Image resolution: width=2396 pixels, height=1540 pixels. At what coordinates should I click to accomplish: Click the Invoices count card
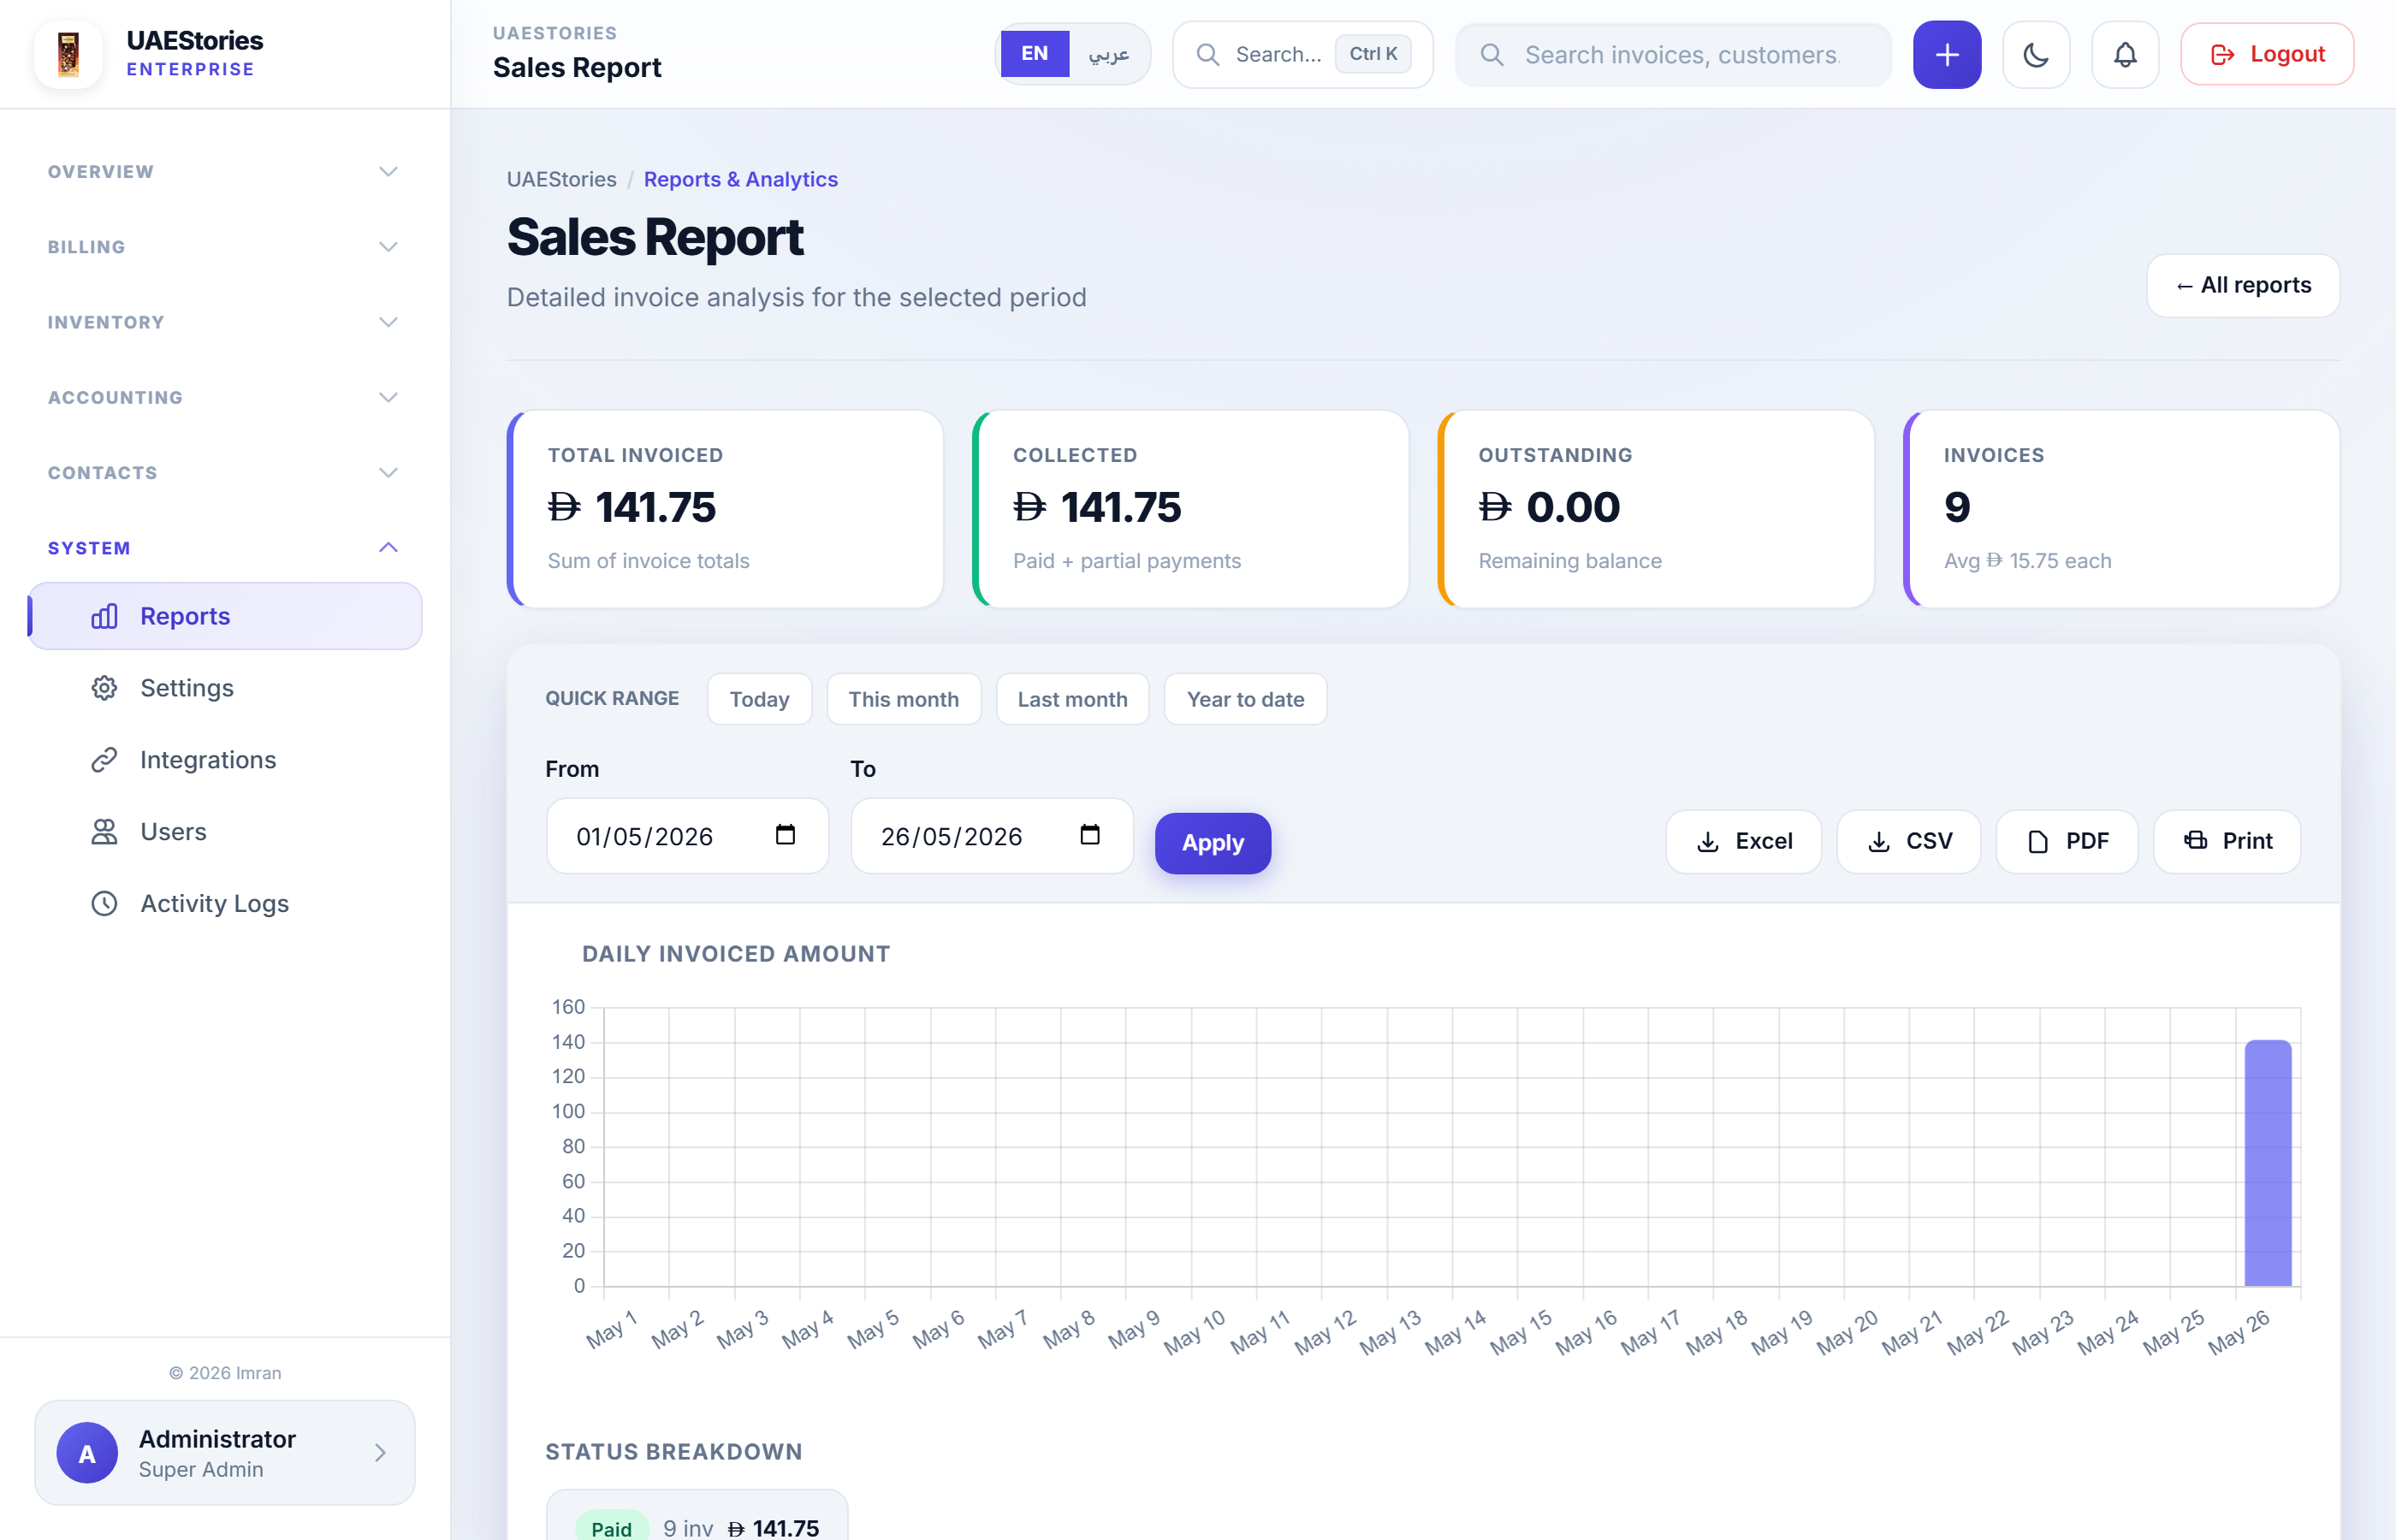coord(2122,508)
